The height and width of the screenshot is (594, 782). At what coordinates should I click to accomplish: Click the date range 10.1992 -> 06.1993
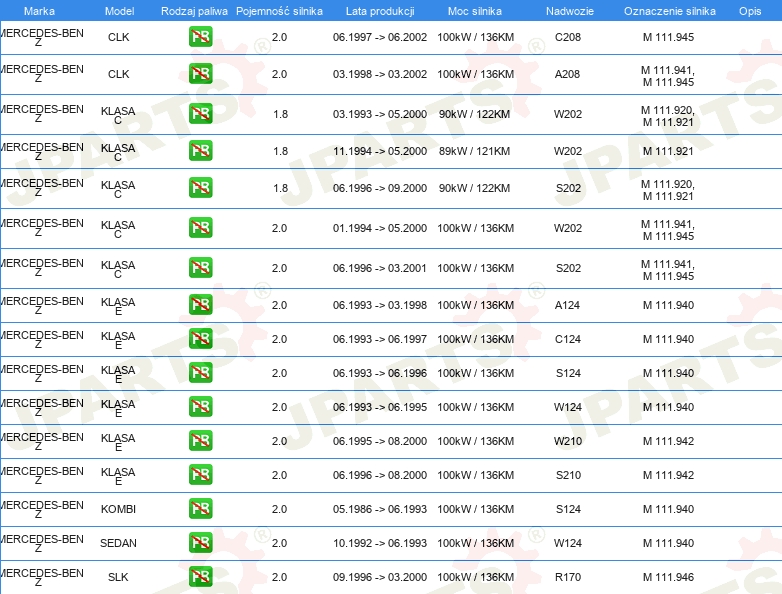click(380, 543)
